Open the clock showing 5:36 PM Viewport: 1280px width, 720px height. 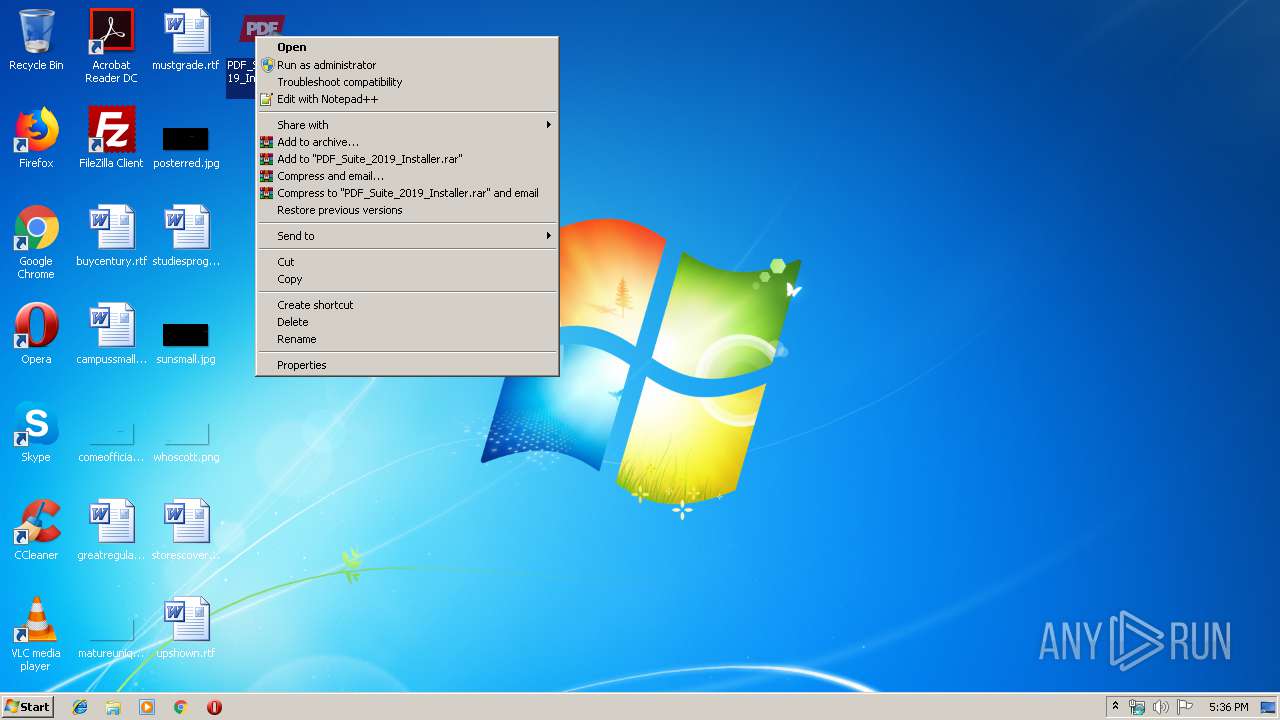[x=1228, y=707]
